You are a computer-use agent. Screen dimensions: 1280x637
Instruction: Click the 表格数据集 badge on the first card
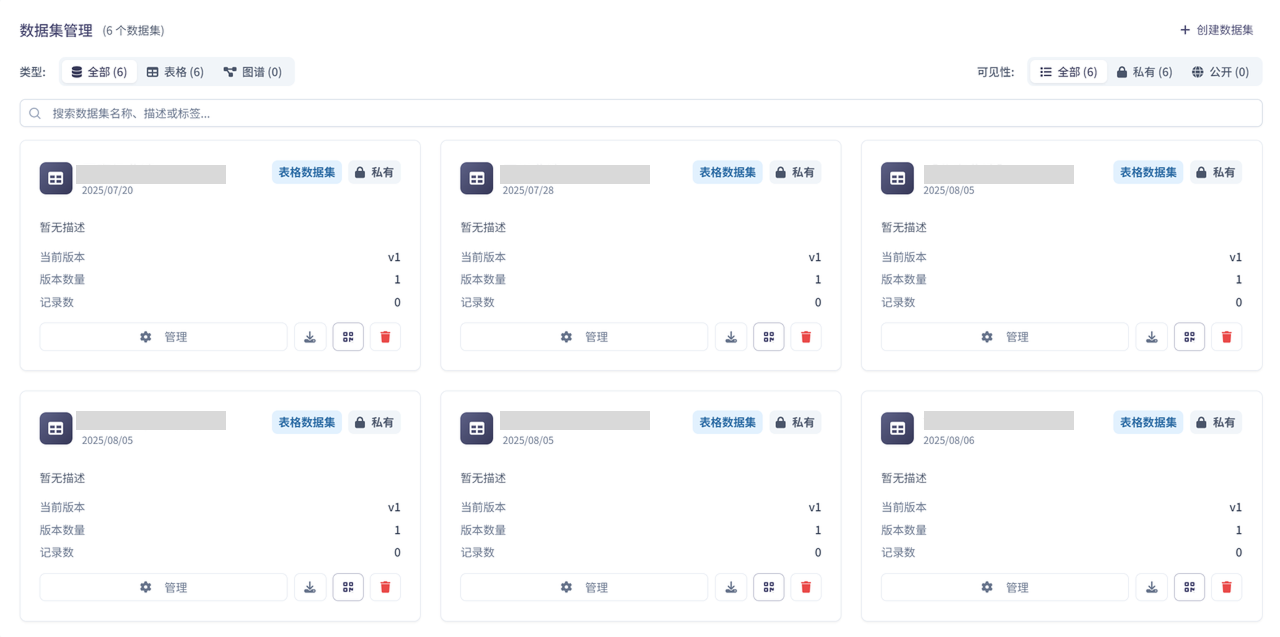[x=306, y=171]
